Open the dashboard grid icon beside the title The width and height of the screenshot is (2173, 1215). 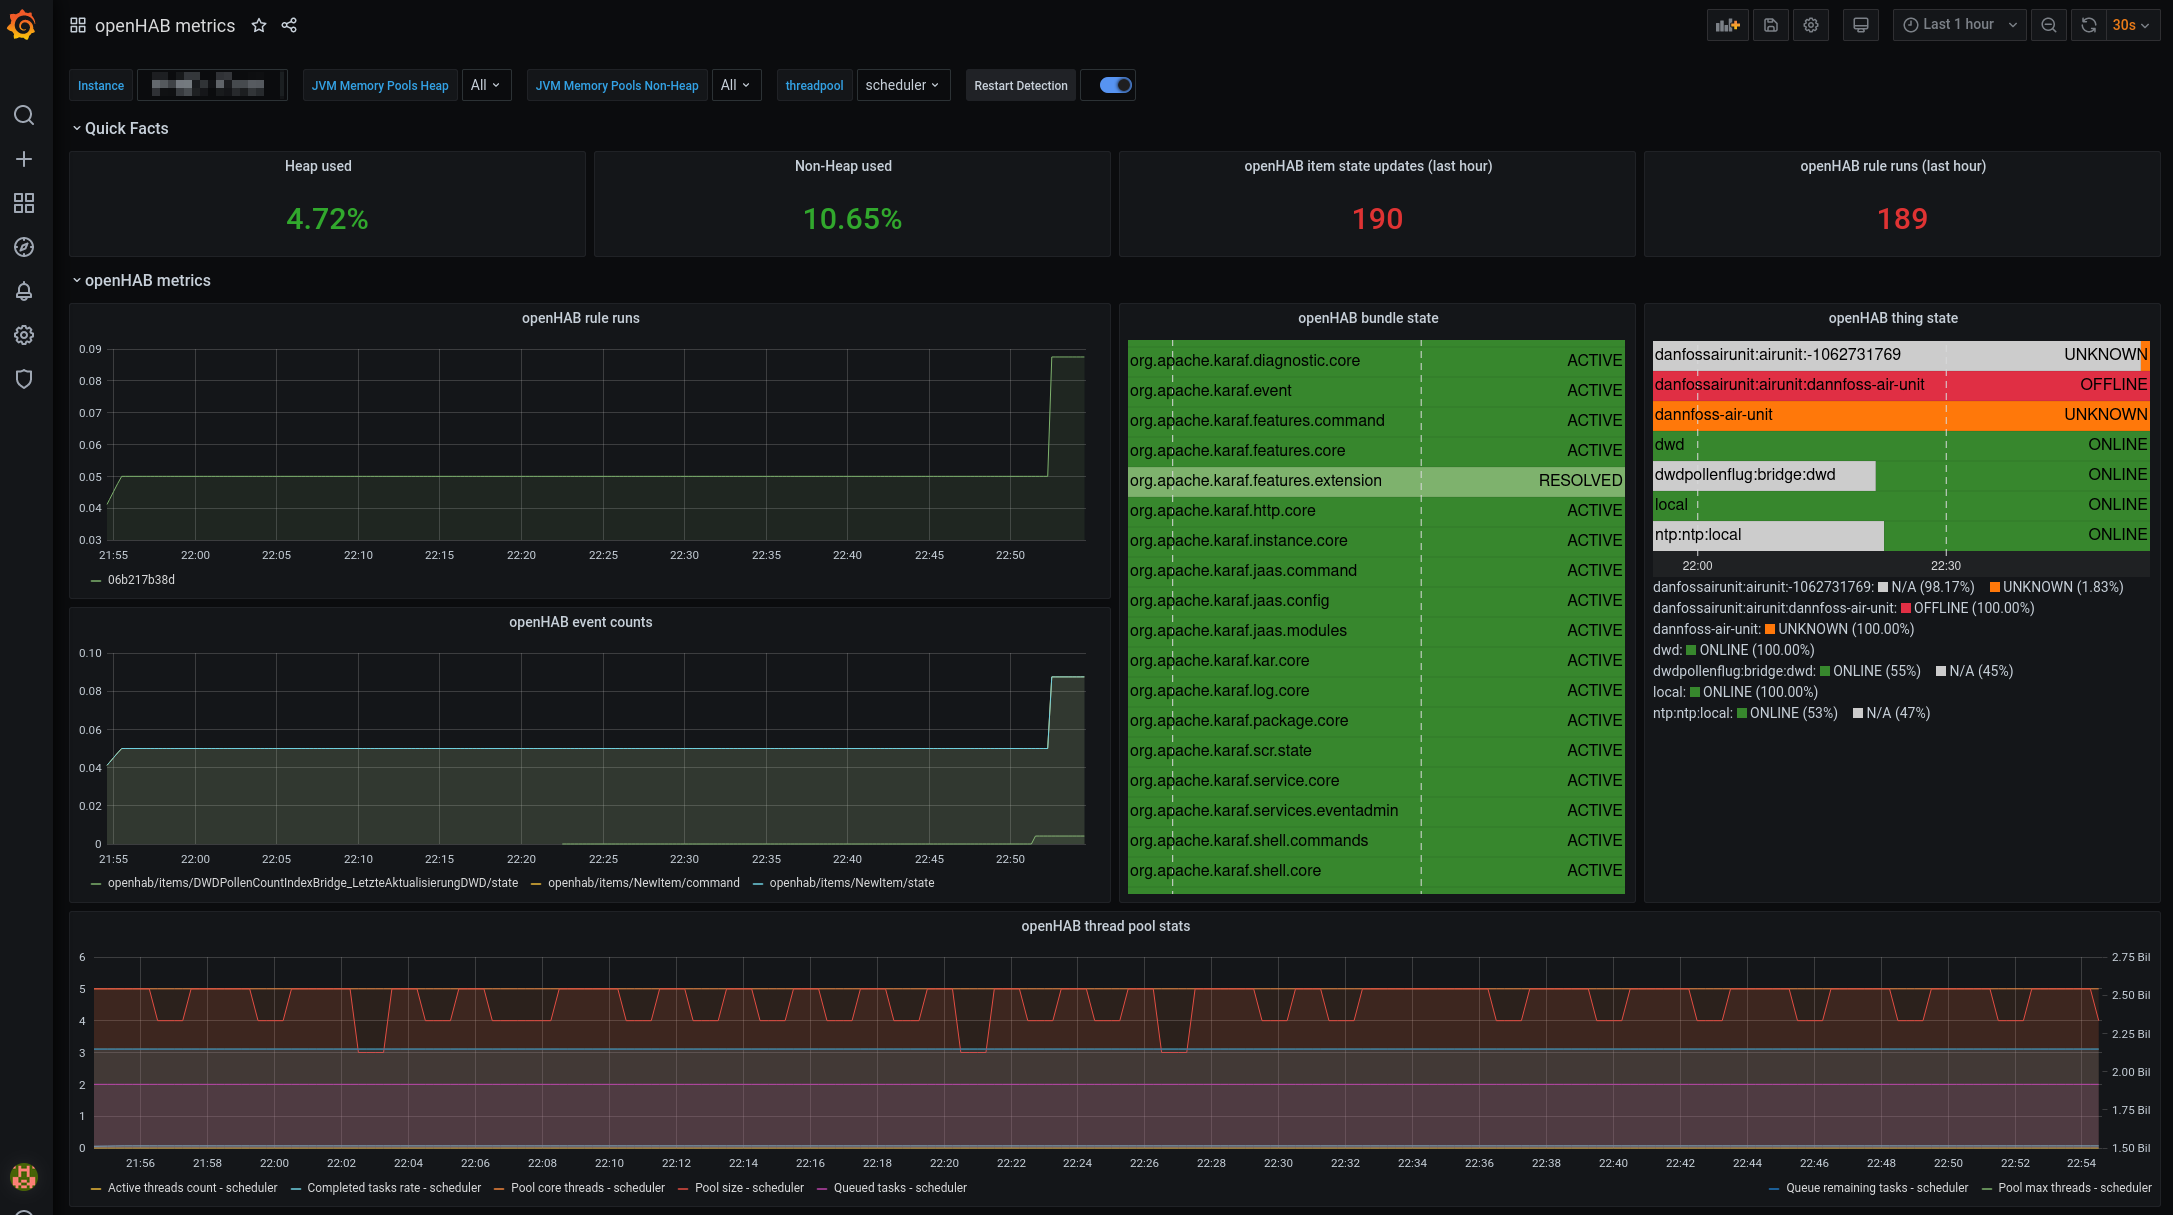(77, 25)
